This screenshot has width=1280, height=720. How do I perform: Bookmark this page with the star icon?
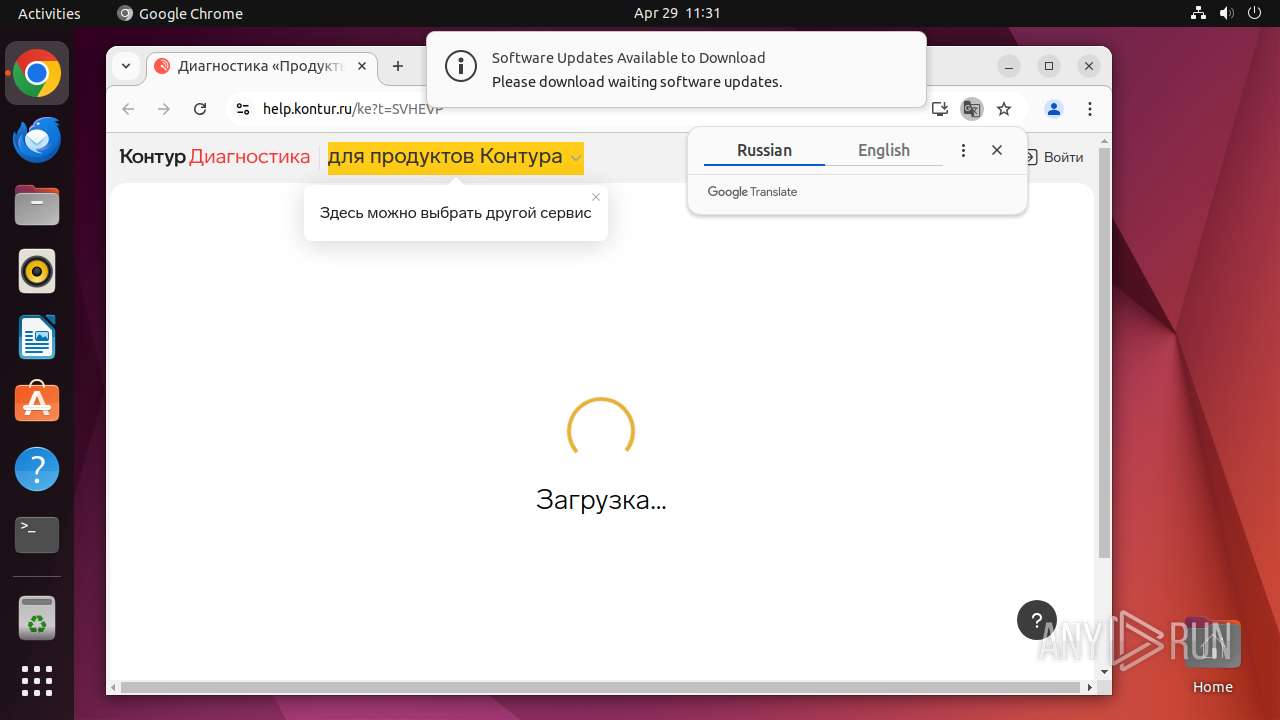pyautogui.click(x=1004, y=109)
